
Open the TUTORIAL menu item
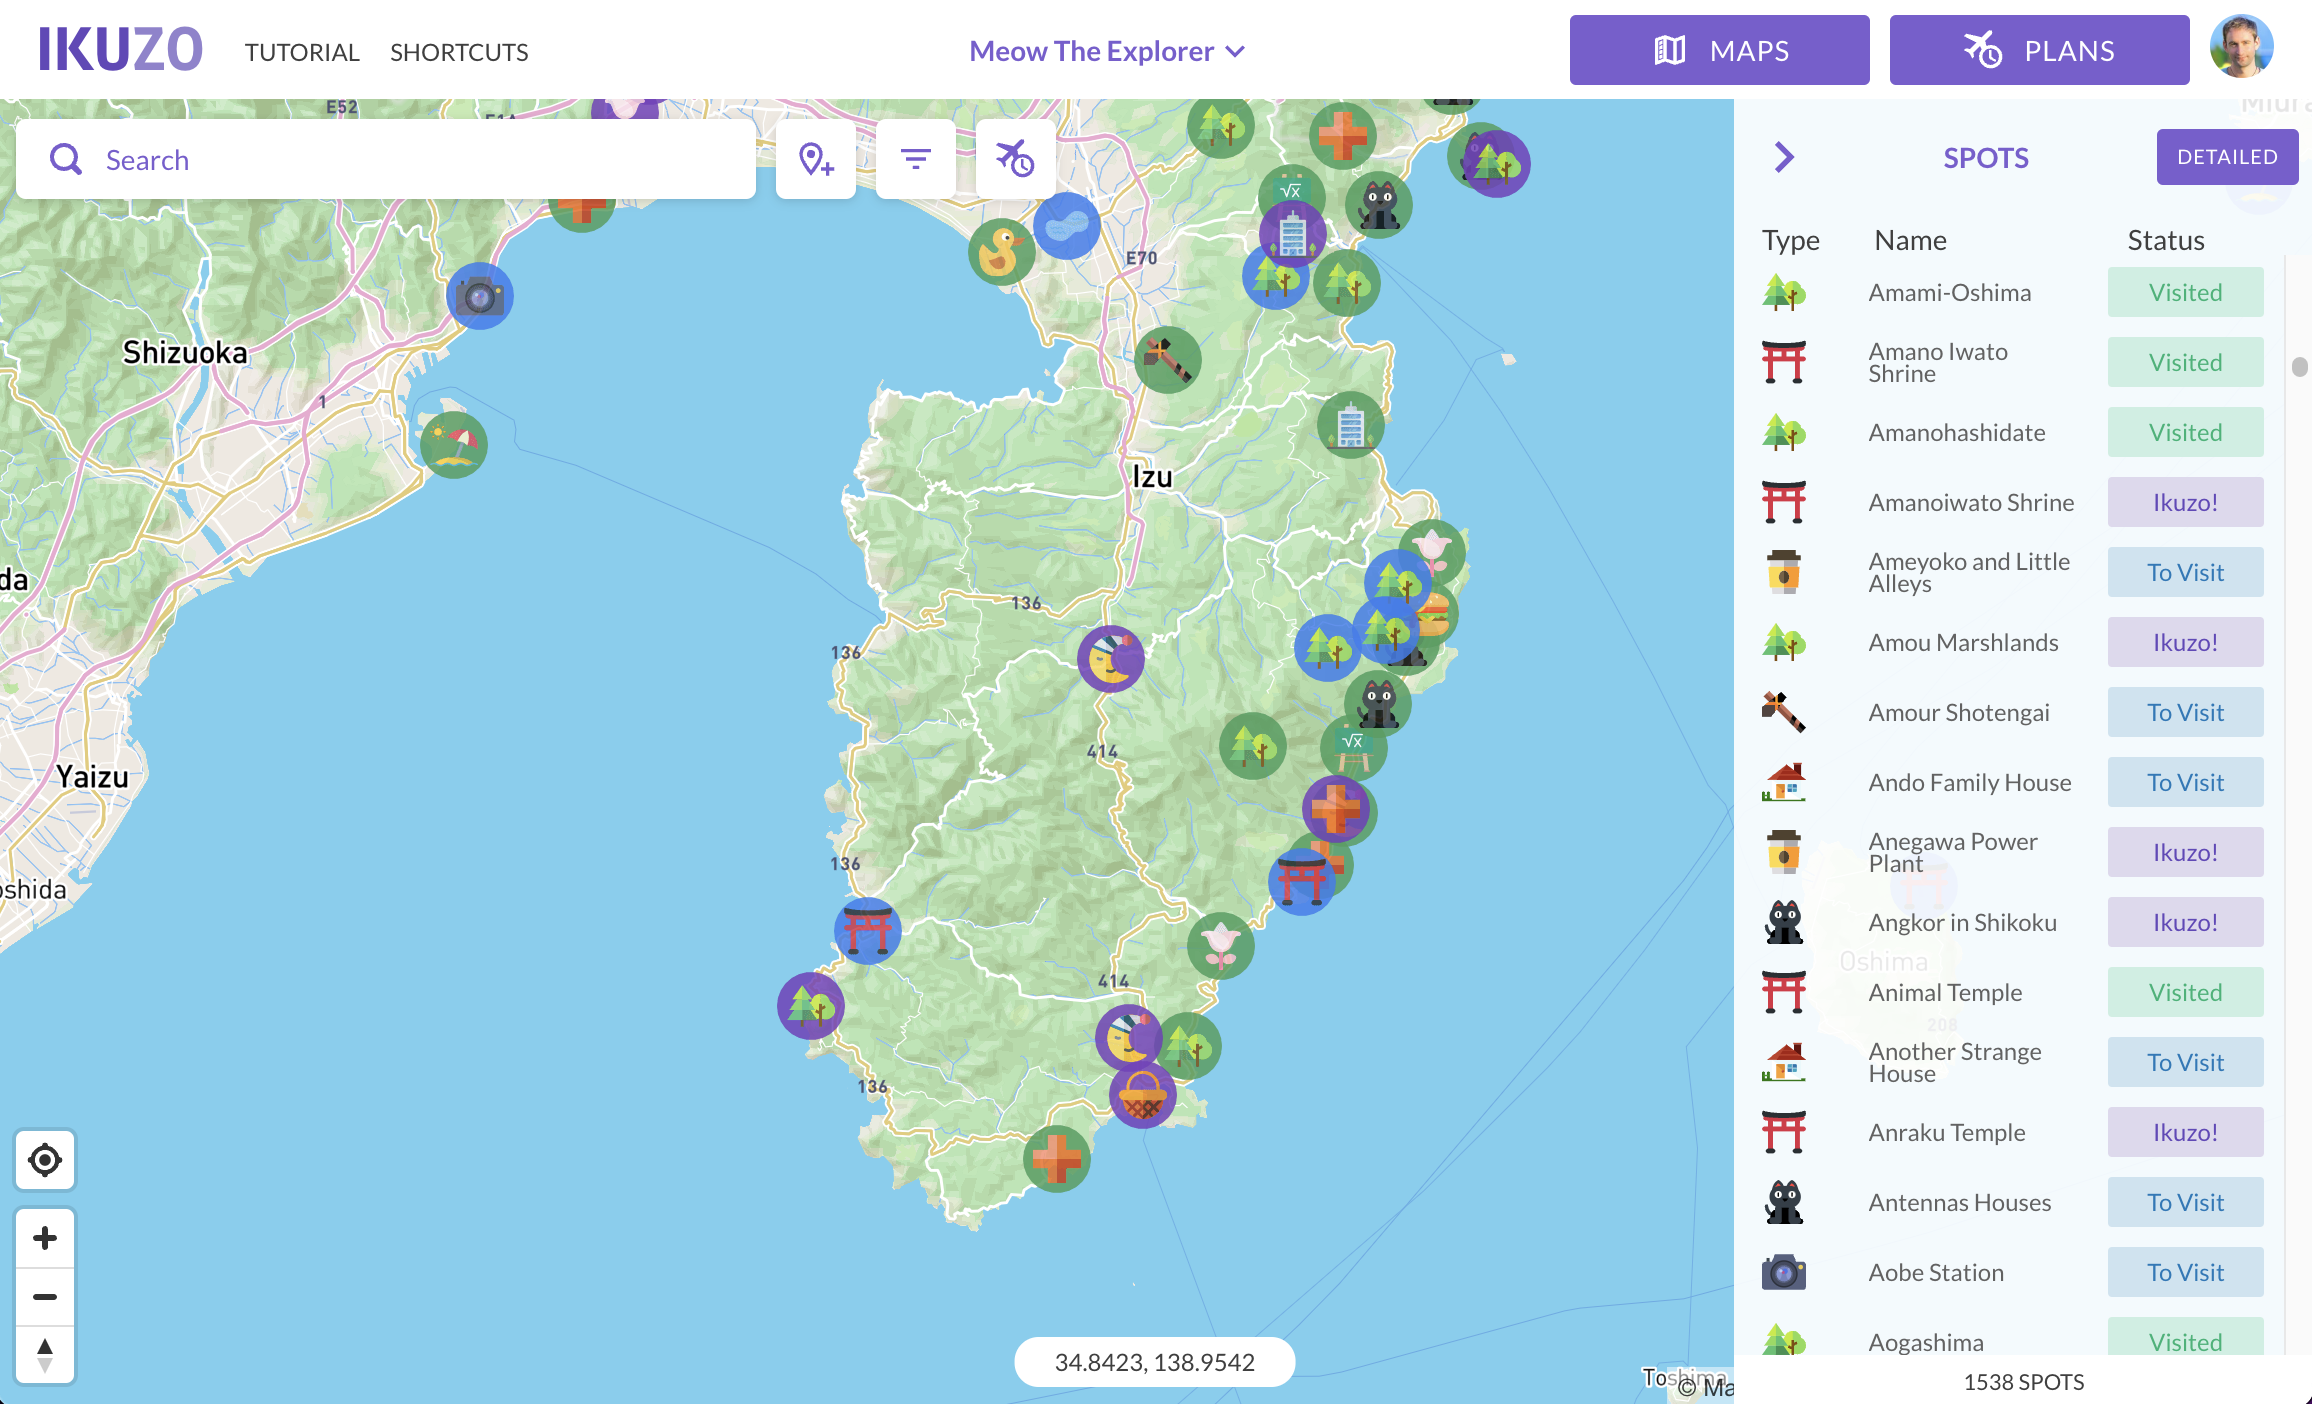302,52
